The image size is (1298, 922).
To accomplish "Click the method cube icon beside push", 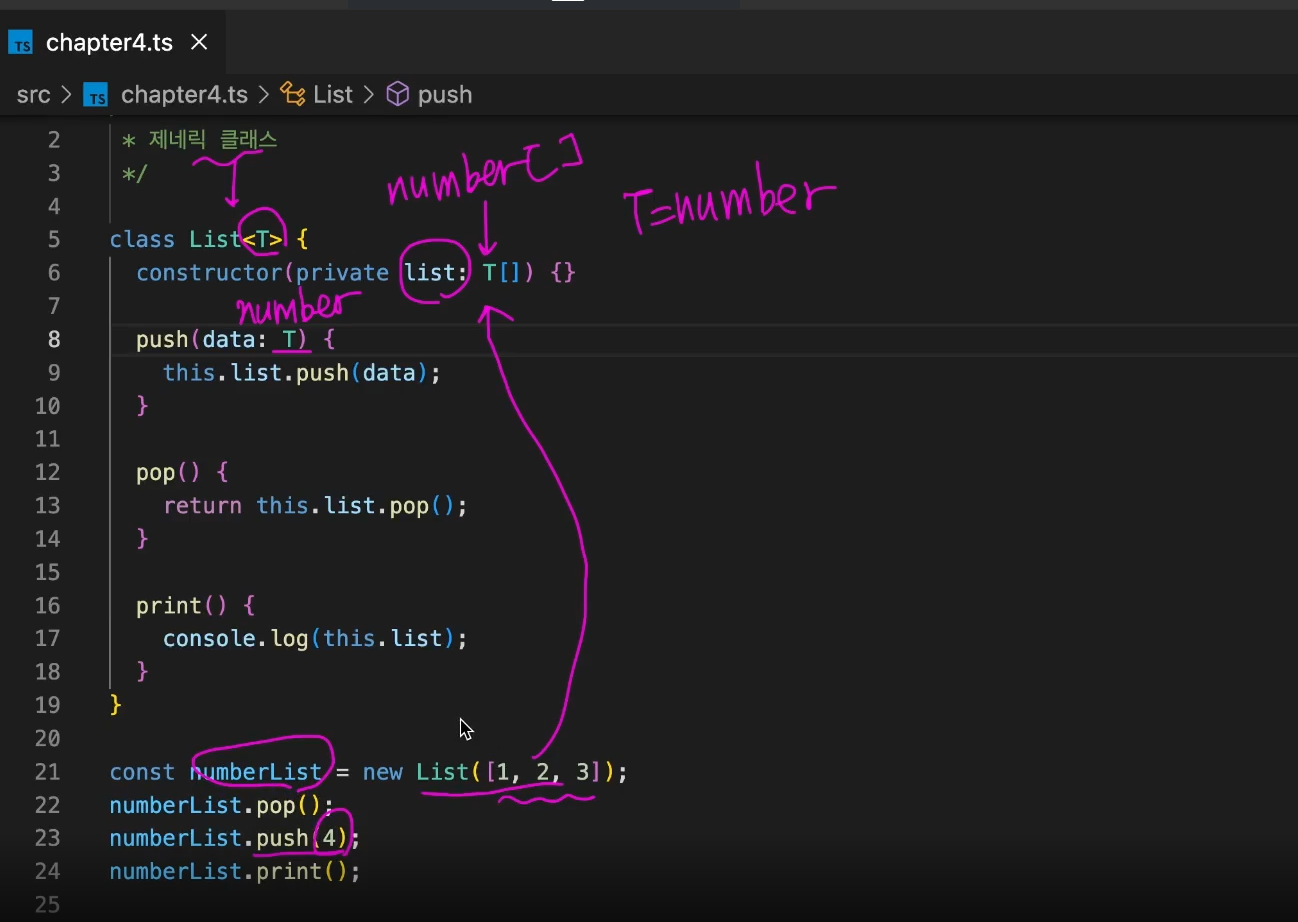I will (x=398, y=95).
